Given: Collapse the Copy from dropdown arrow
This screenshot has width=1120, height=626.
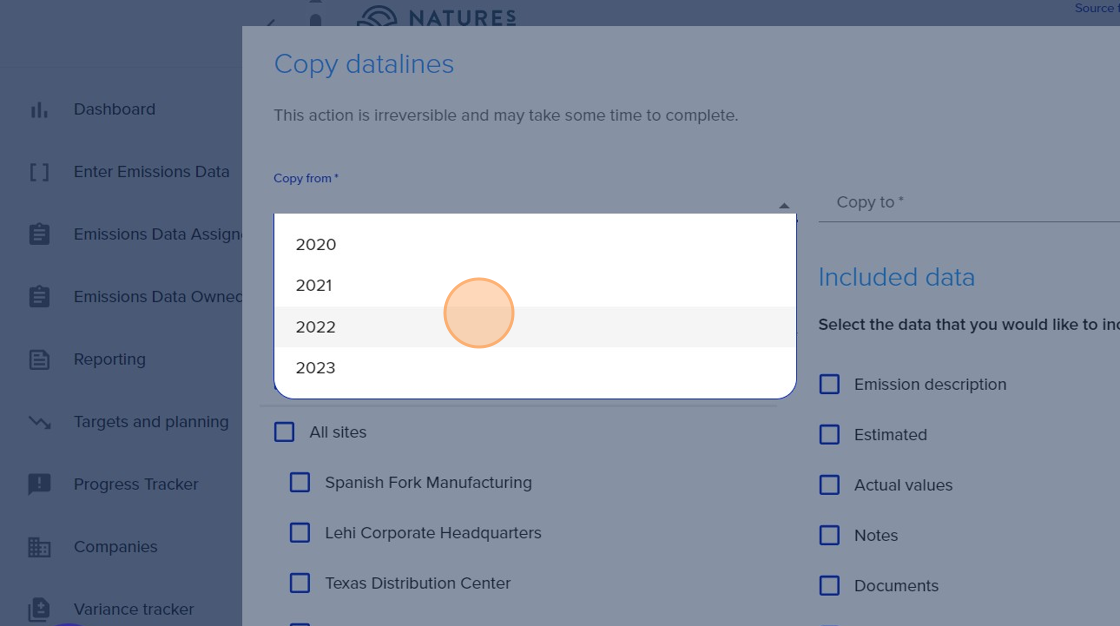Looking at the screenshot, I should click(x=784, y=205).
